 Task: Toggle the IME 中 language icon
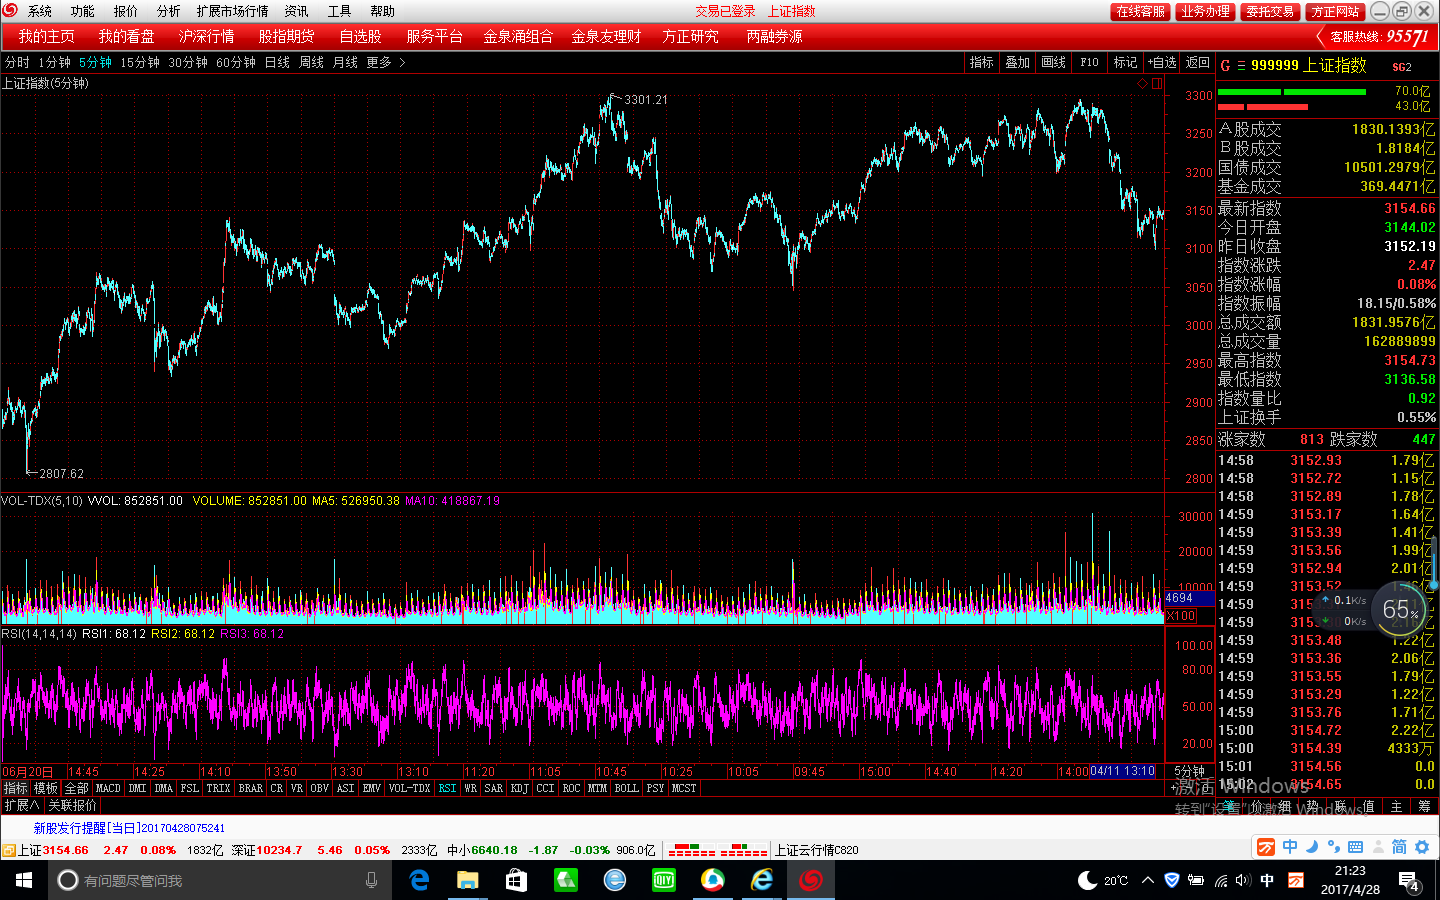point(1290,847)
